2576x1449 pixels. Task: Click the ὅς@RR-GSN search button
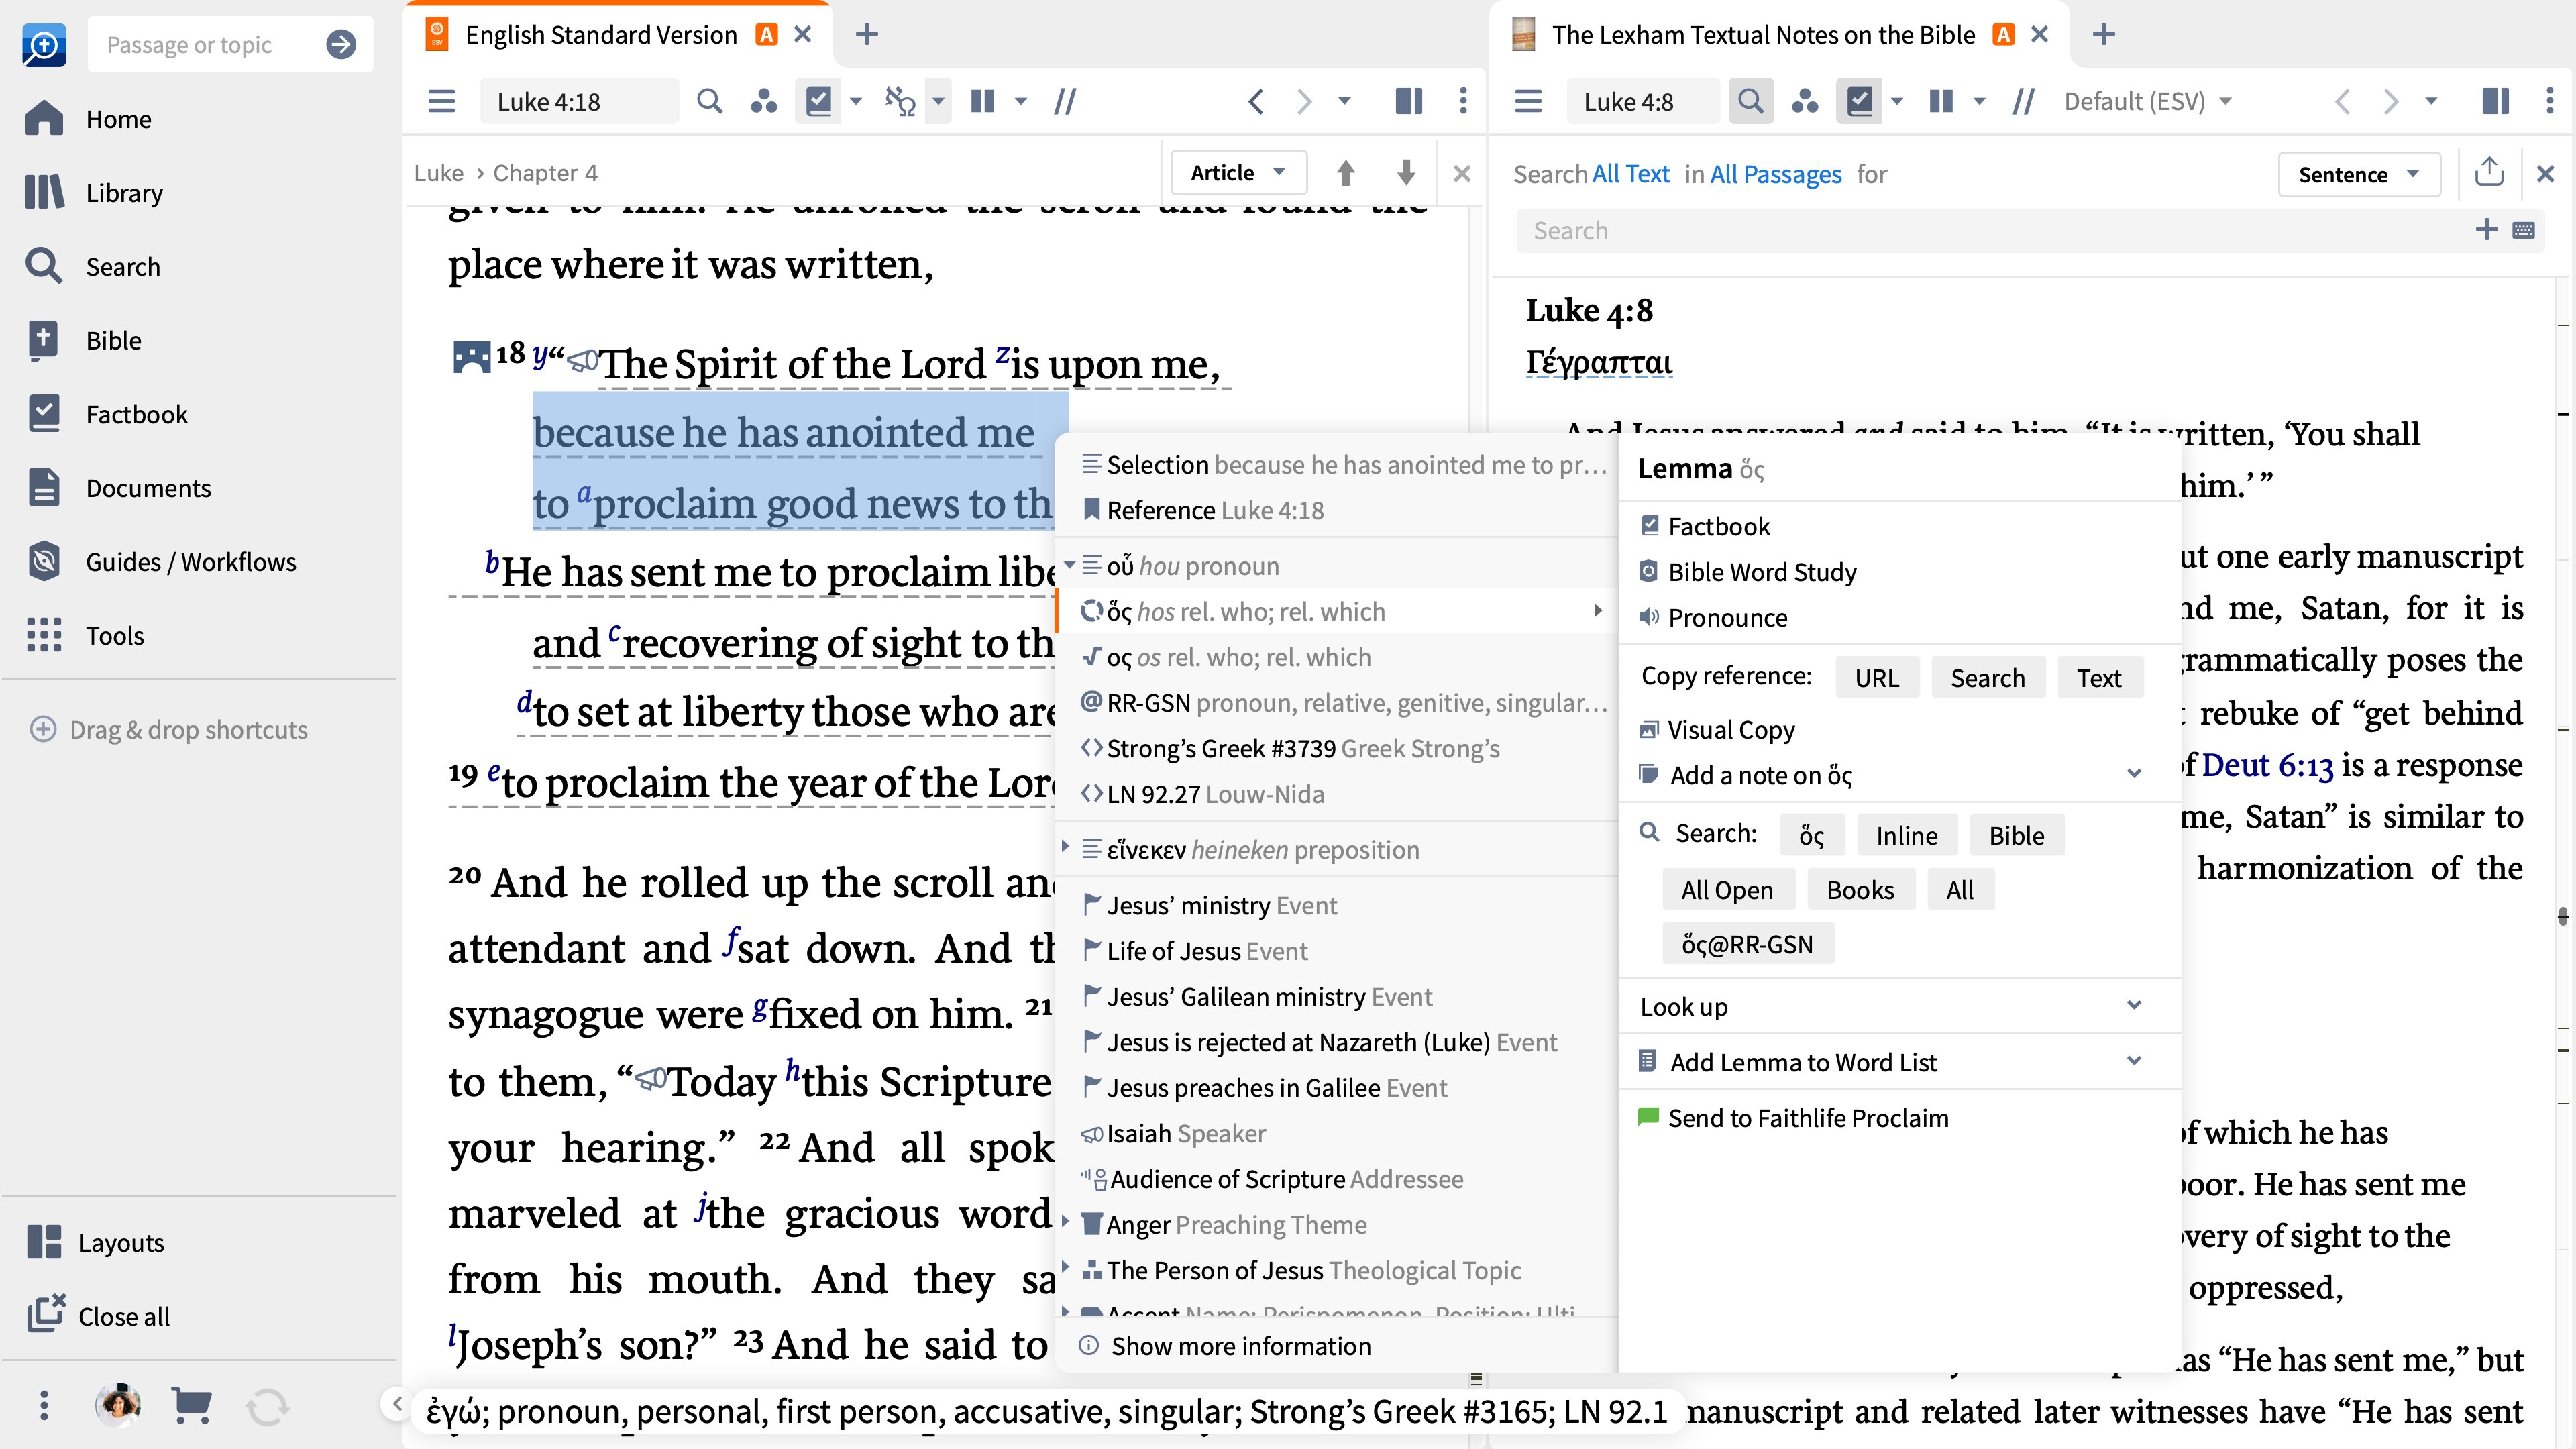click(x=1747, y=944)
